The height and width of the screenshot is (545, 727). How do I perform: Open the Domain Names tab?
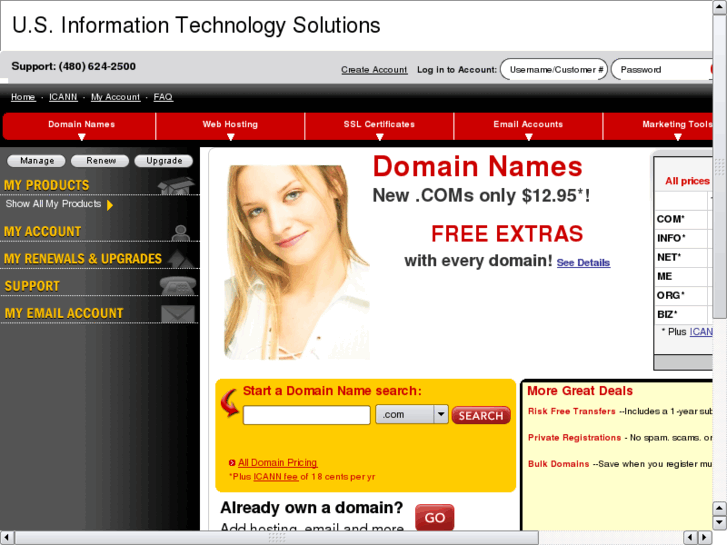pyautogui.click(x=79, y=126)
